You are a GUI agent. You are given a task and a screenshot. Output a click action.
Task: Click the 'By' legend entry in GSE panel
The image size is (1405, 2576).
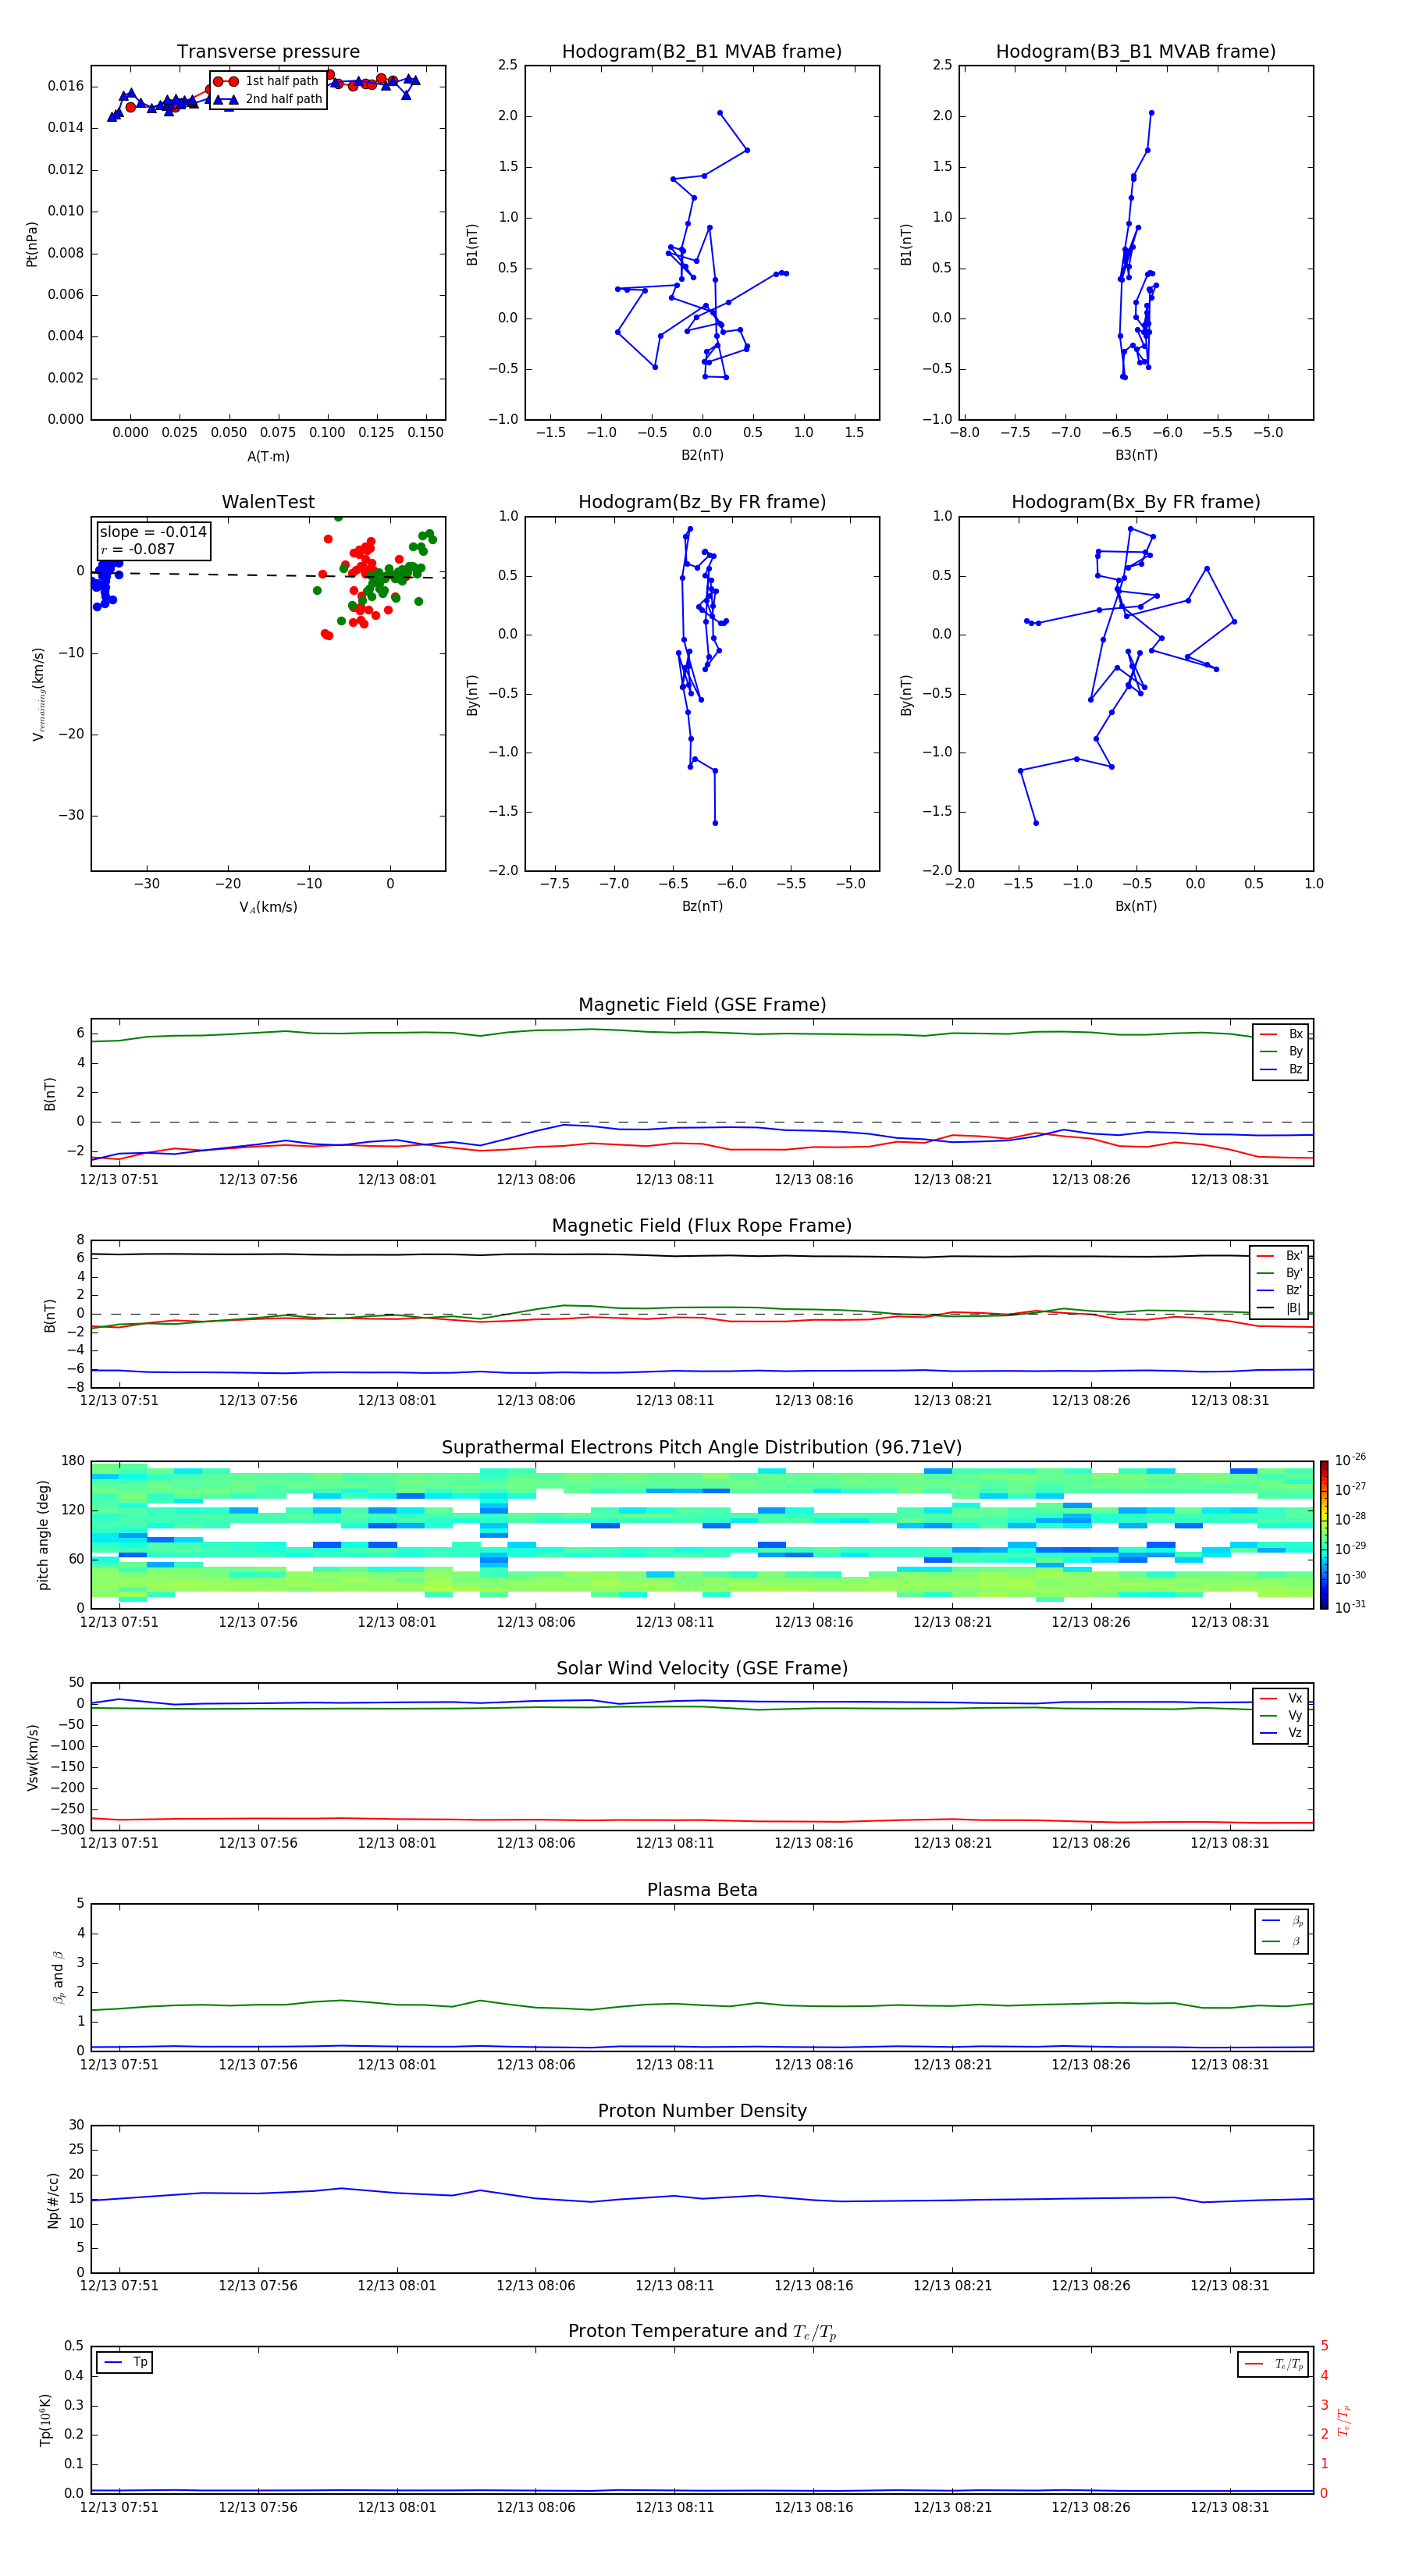(1281, 1051)
